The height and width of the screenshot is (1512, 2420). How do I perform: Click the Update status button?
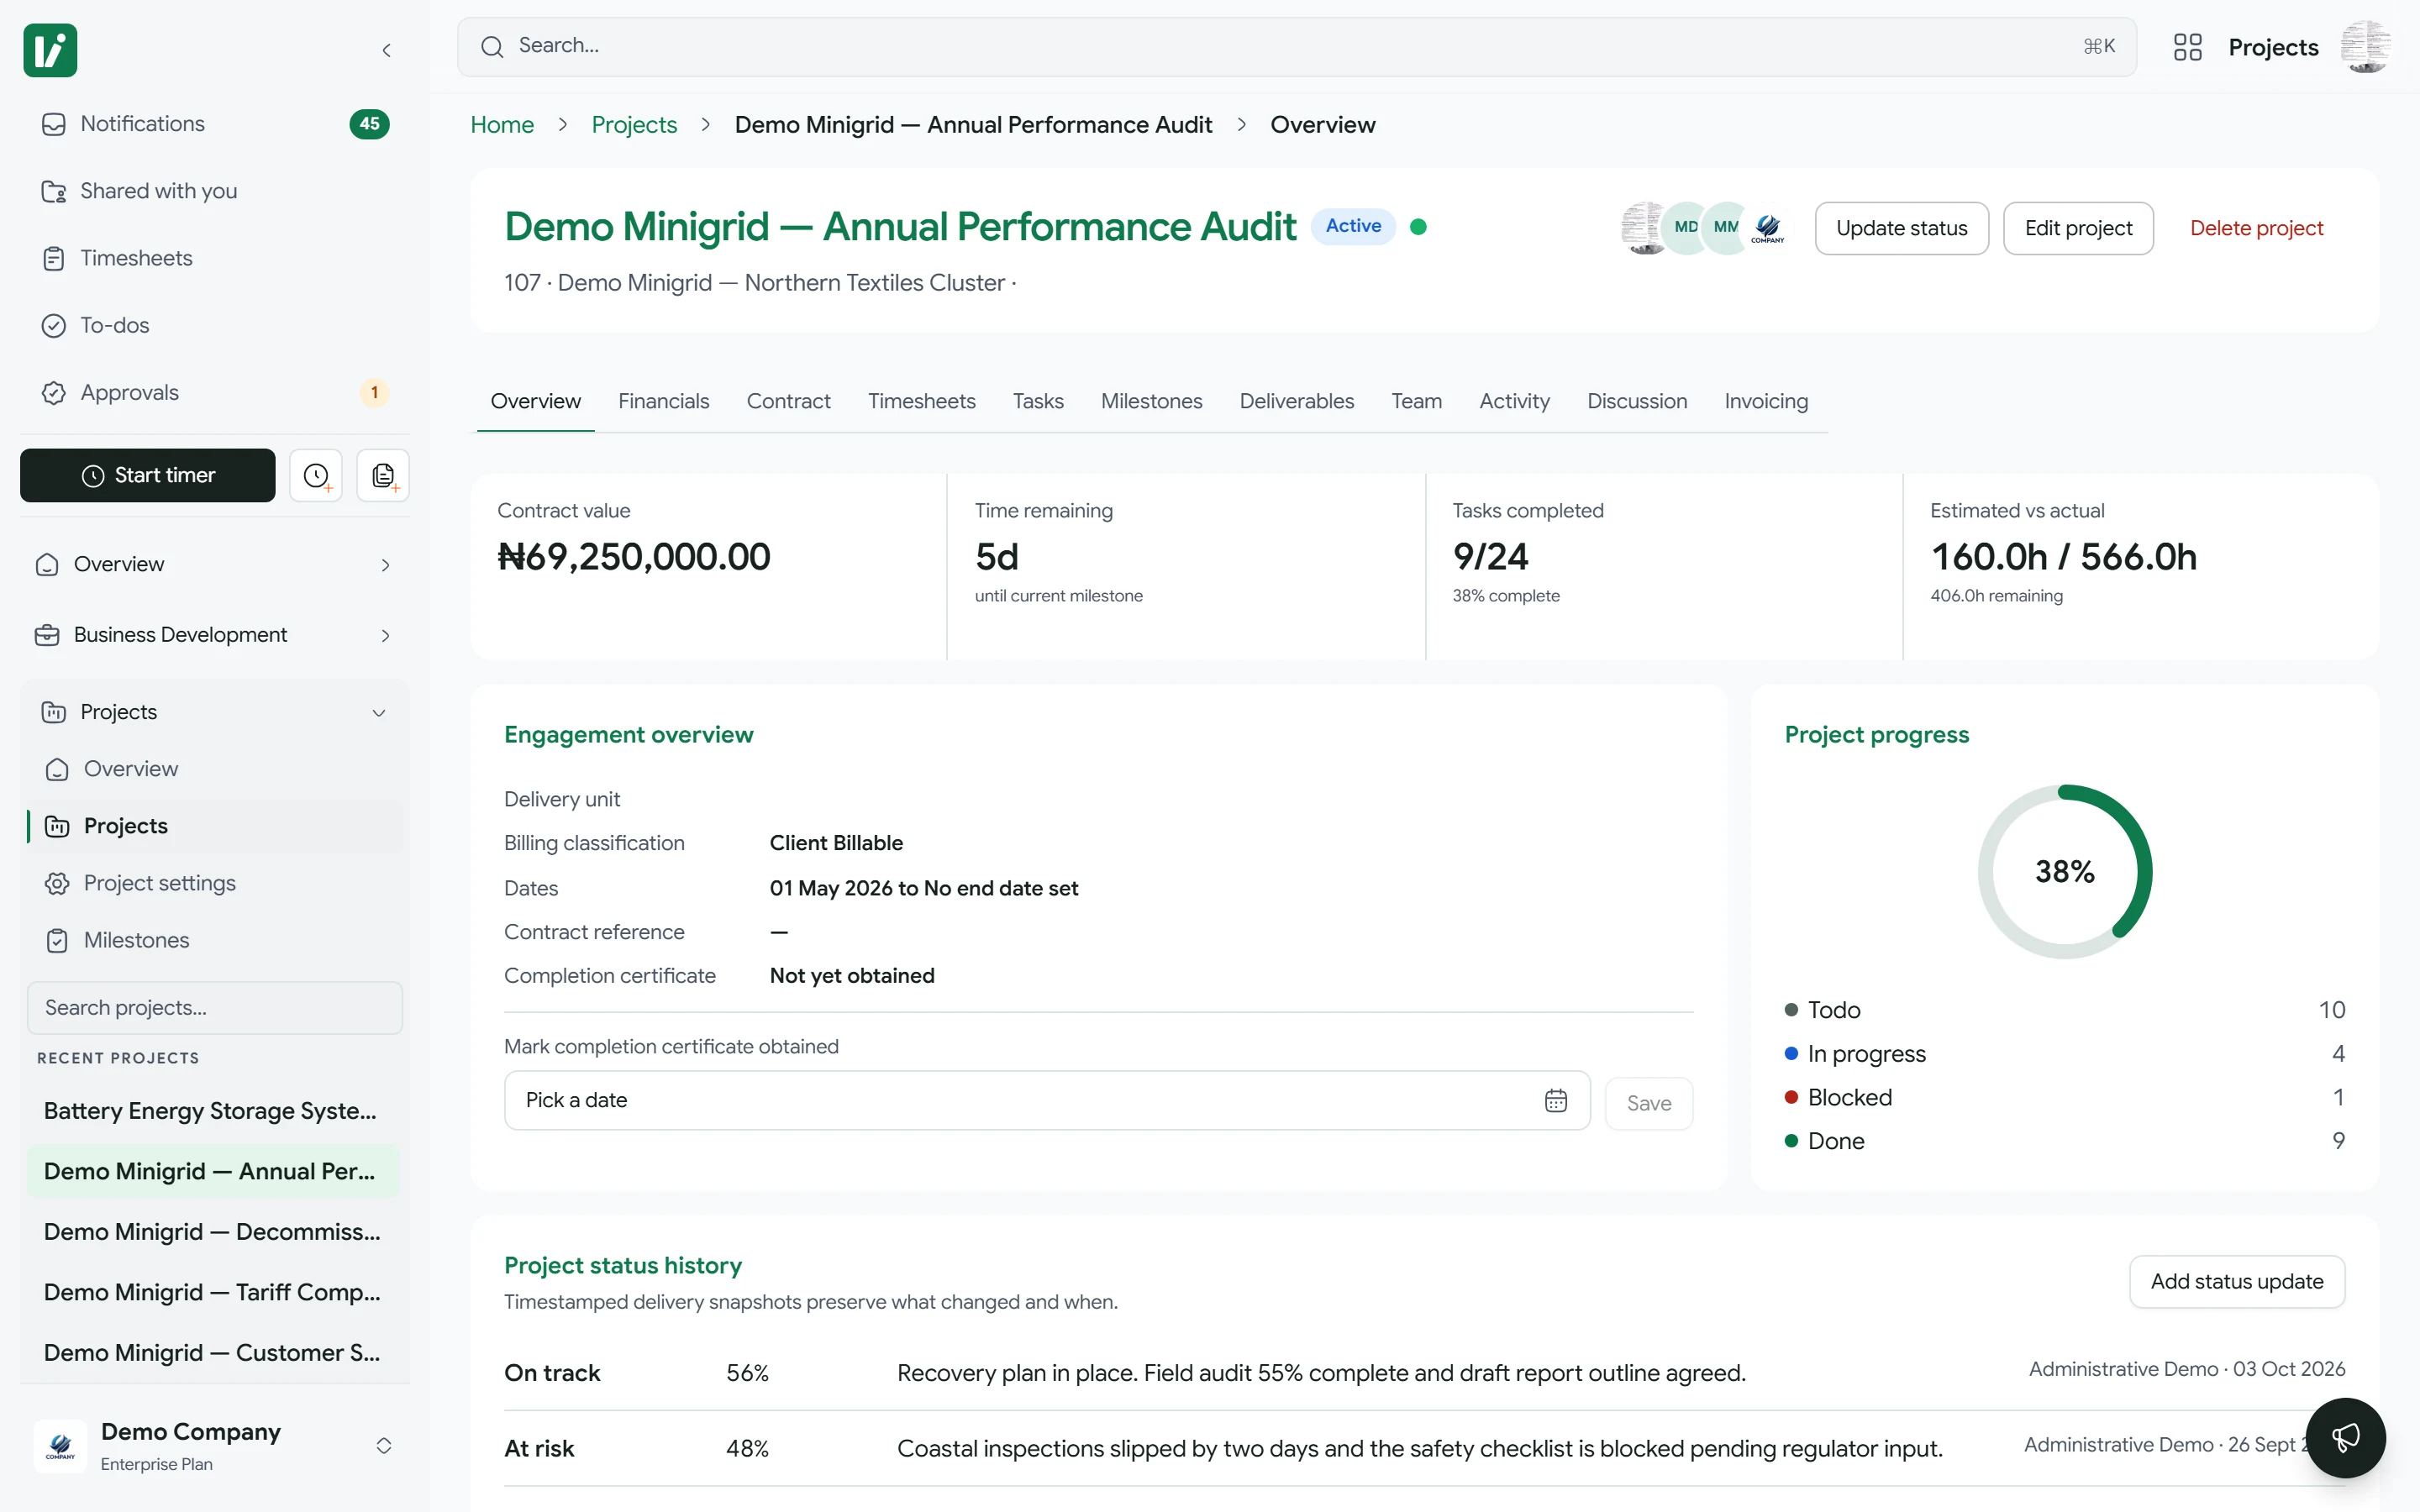[1901, 228]
